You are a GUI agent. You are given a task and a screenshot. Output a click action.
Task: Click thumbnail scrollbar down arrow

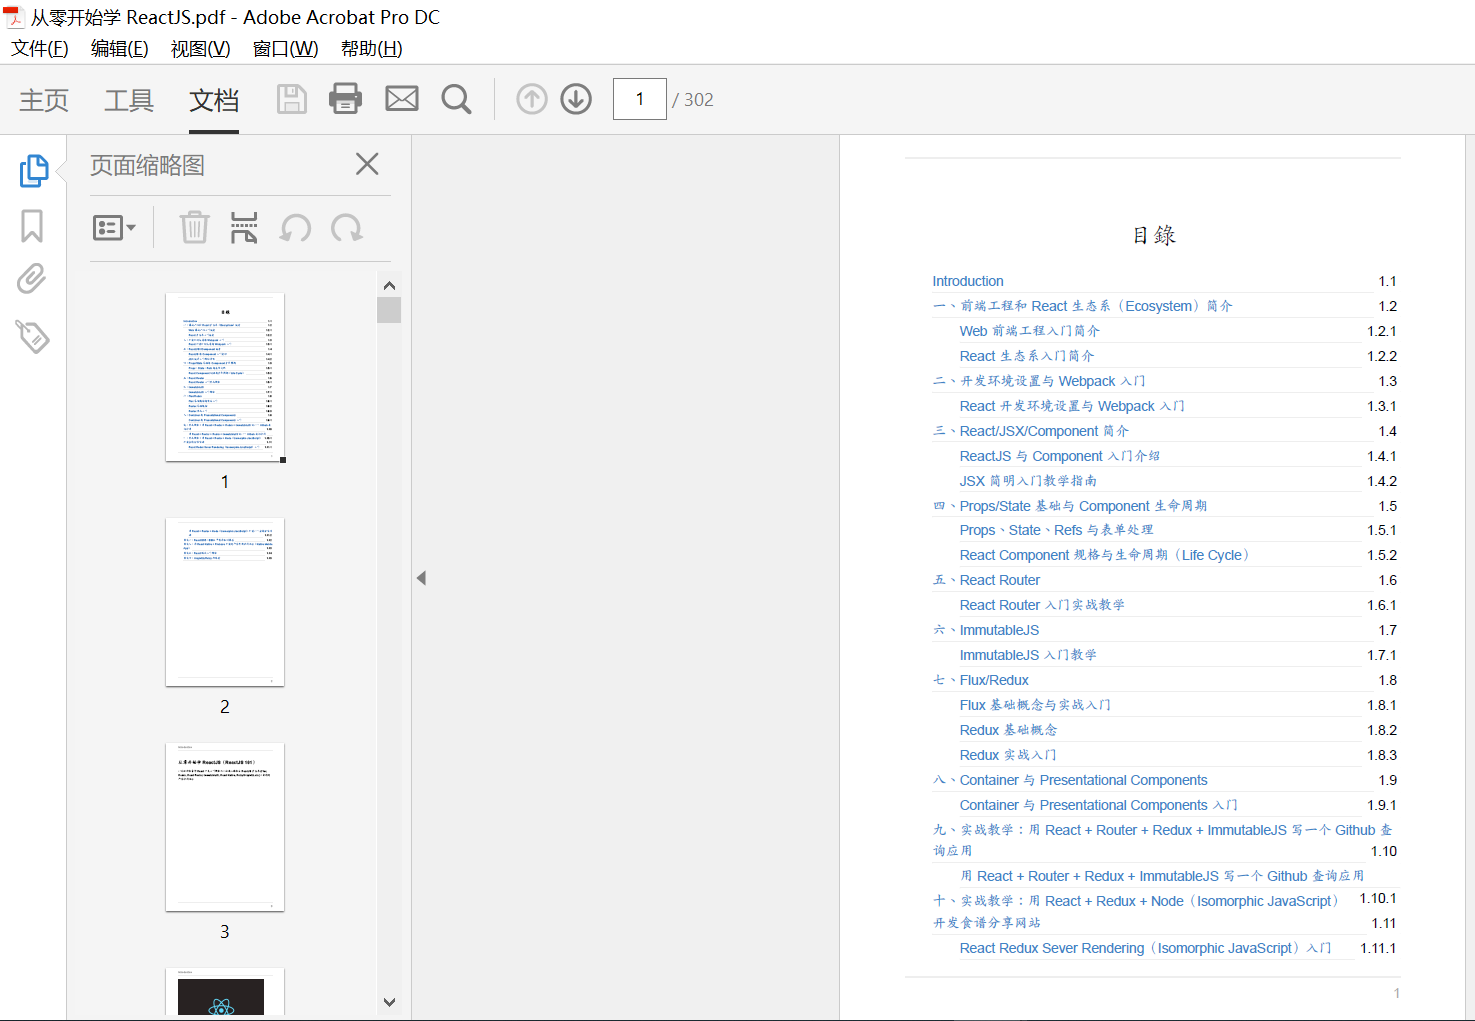click(389, 1002)
